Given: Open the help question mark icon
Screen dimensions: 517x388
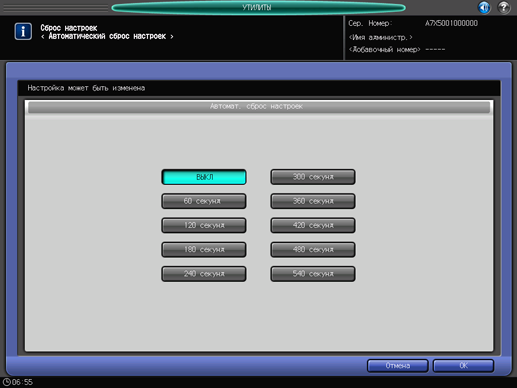Looking at the screenshot, I should [x=504, y=7].
